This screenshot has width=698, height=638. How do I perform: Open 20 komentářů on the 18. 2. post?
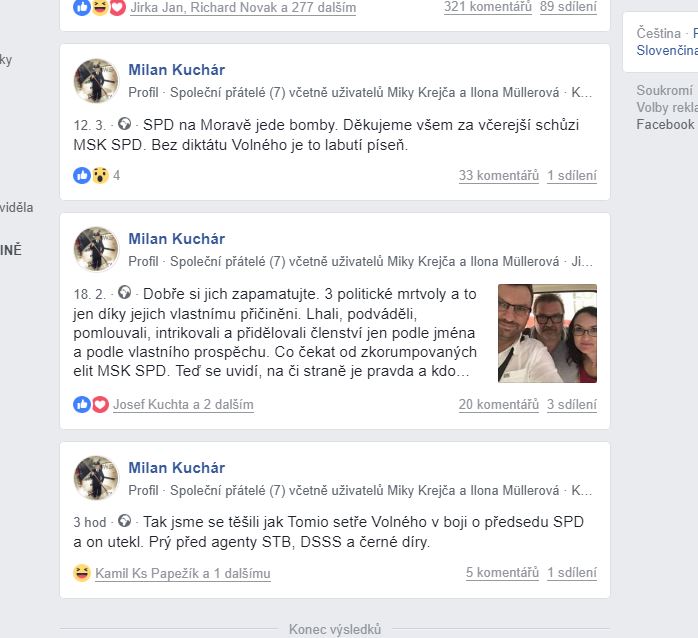coord(499,404)
